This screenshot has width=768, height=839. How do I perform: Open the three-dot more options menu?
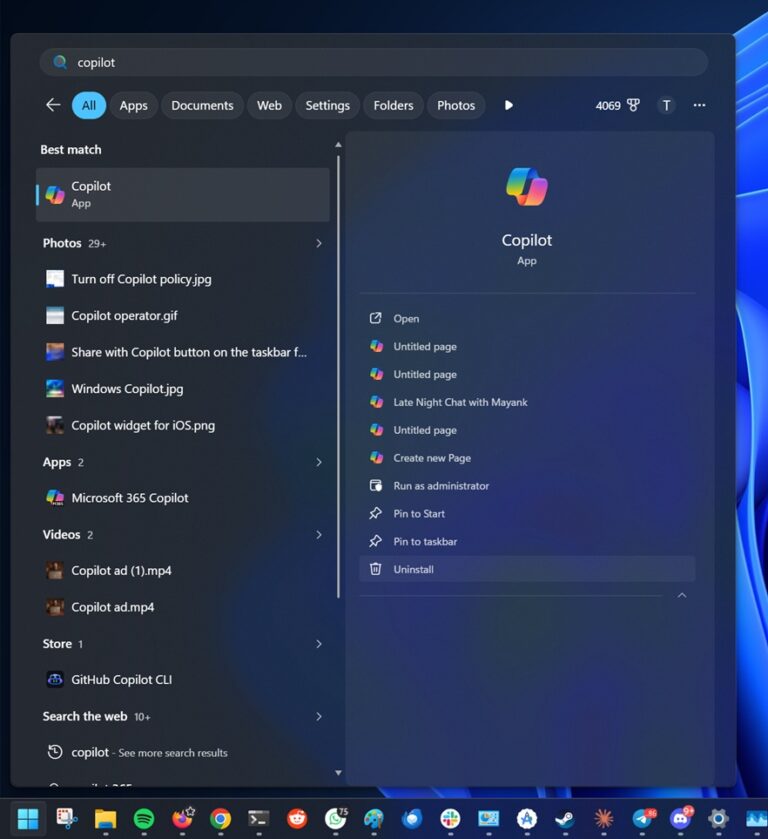(x=699, y=105)
